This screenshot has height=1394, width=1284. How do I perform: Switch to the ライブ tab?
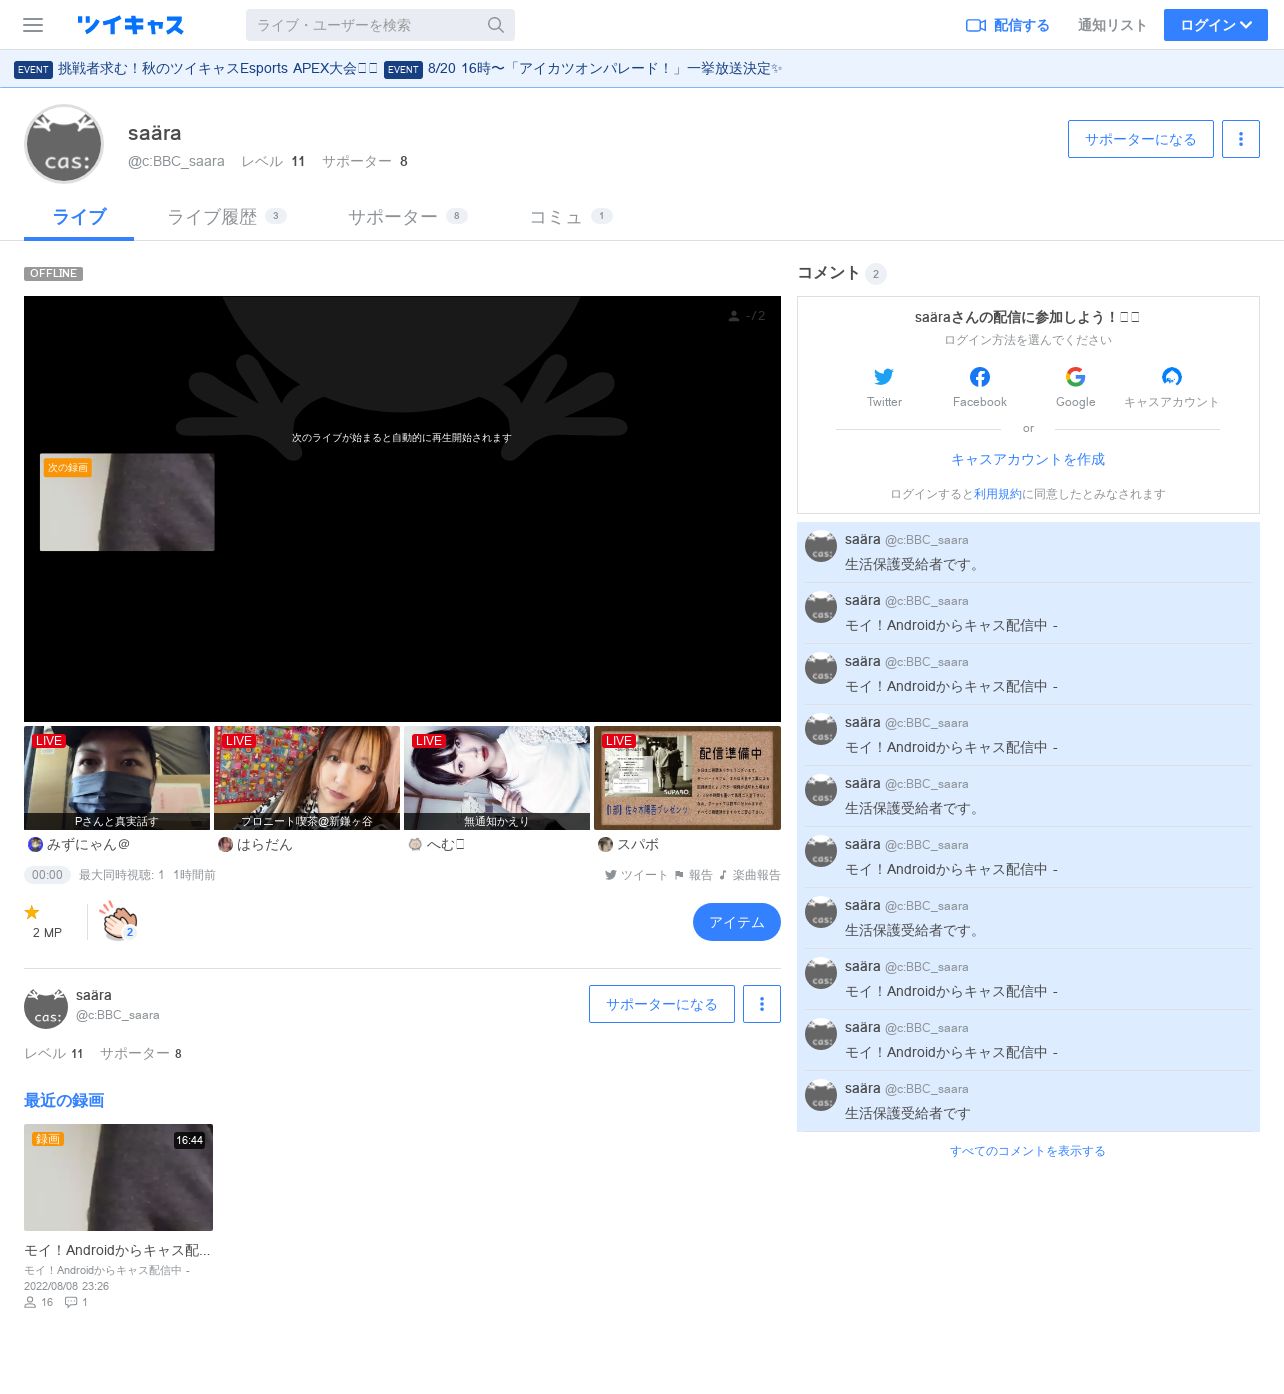tap(79, 217)
